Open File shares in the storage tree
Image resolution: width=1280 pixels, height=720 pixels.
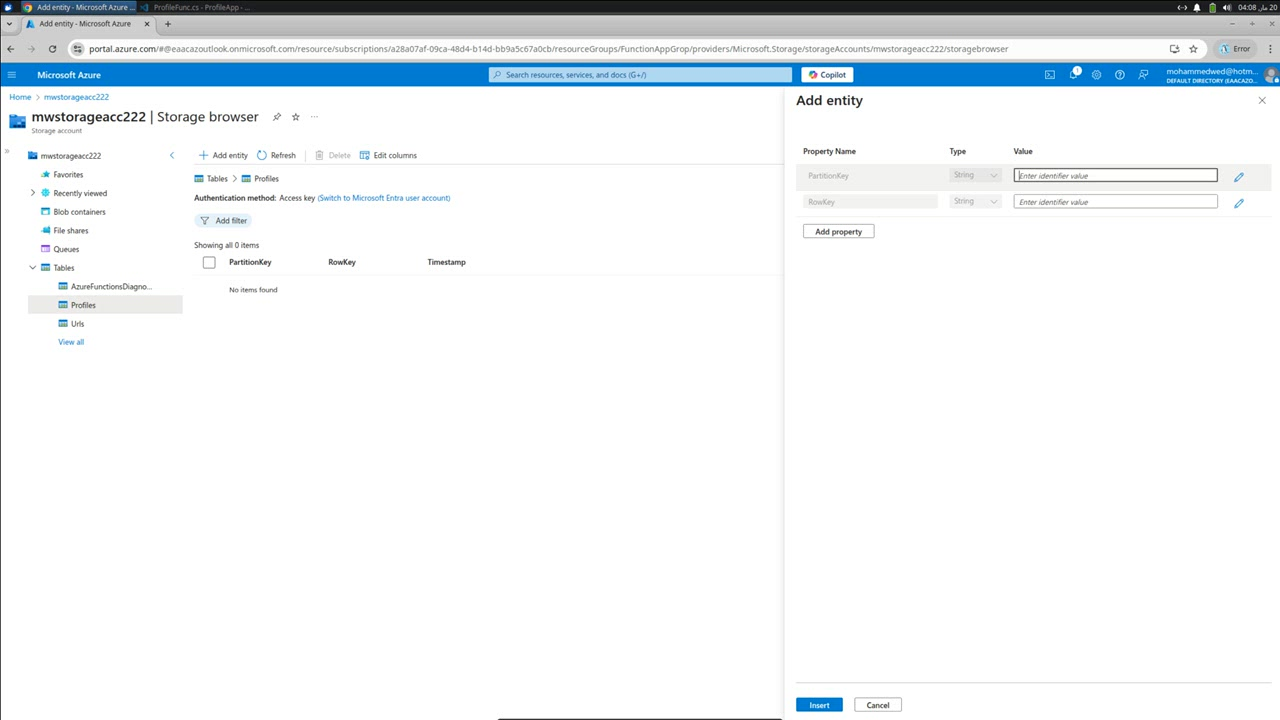pos(70,231)
